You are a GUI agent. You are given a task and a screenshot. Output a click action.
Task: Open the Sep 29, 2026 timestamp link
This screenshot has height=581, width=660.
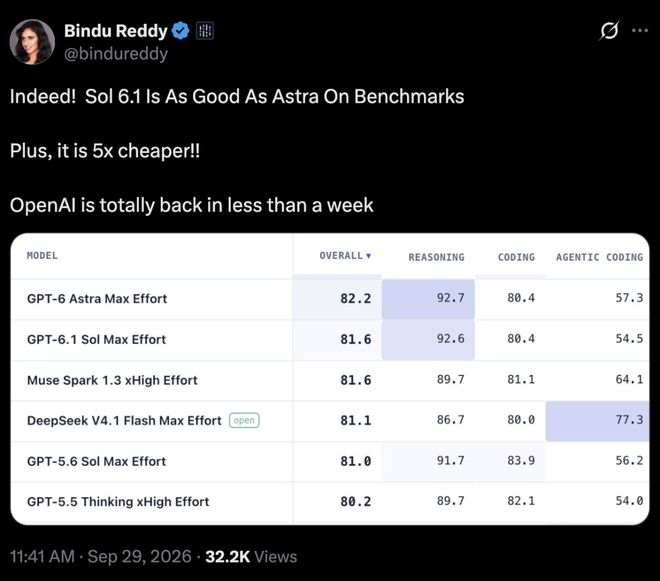pyautogui.click(x=139, y=557)
